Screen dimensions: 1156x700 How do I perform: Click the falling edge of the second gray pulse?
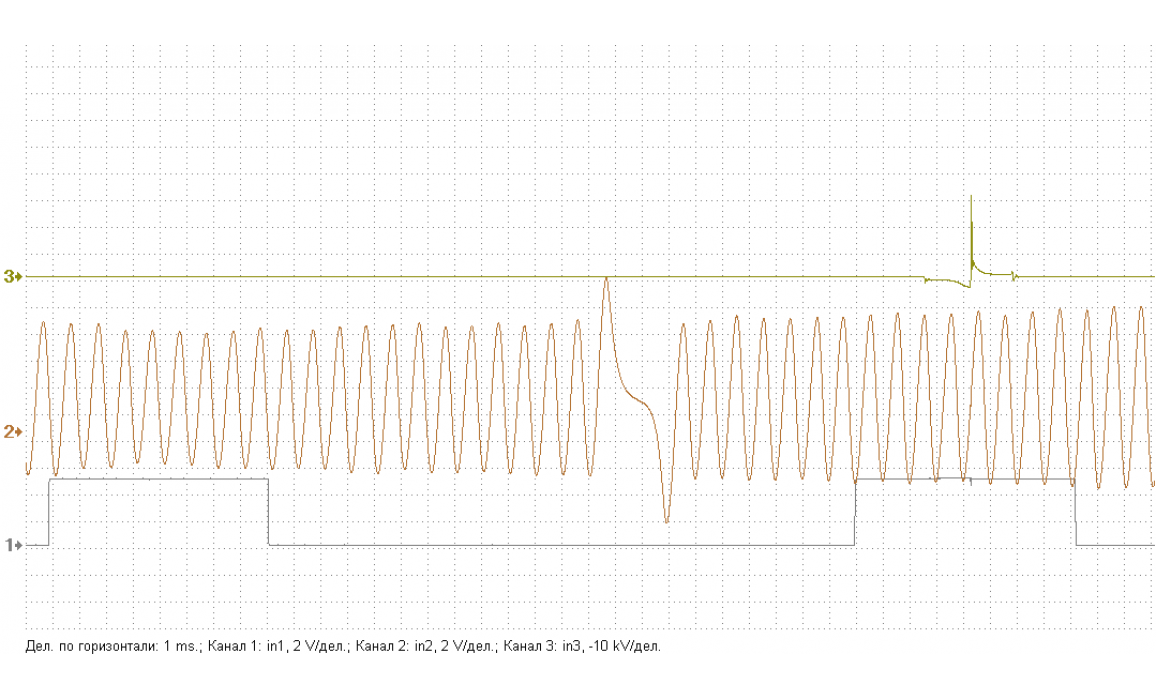coord(1076,514)
